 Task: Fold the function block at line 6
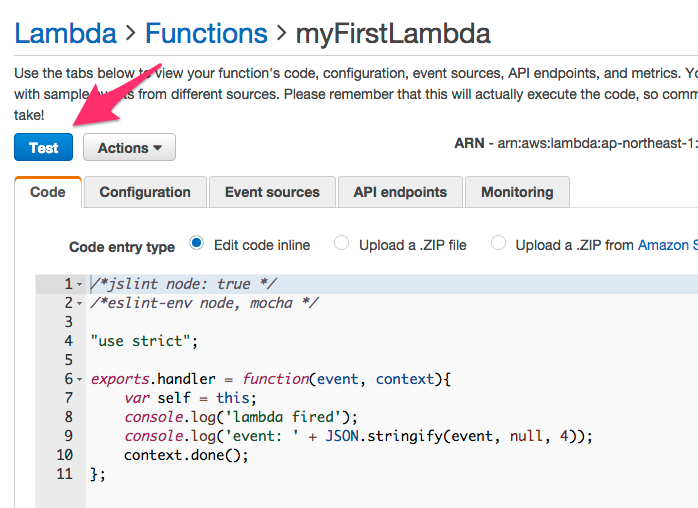coord(80,380)
